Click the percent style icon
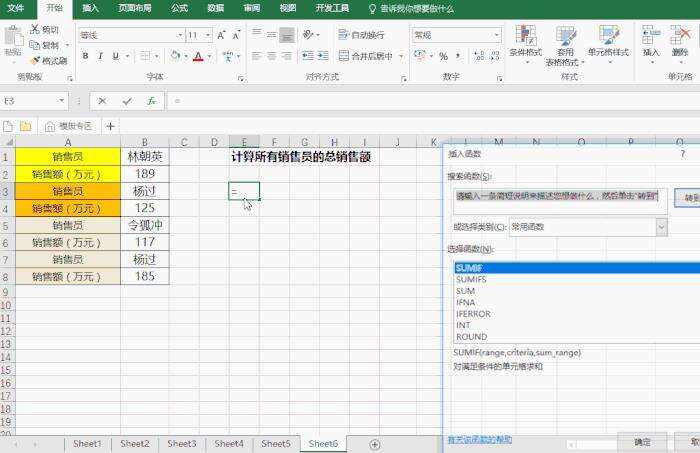This screenshot has height=453, width=700. 443,56
